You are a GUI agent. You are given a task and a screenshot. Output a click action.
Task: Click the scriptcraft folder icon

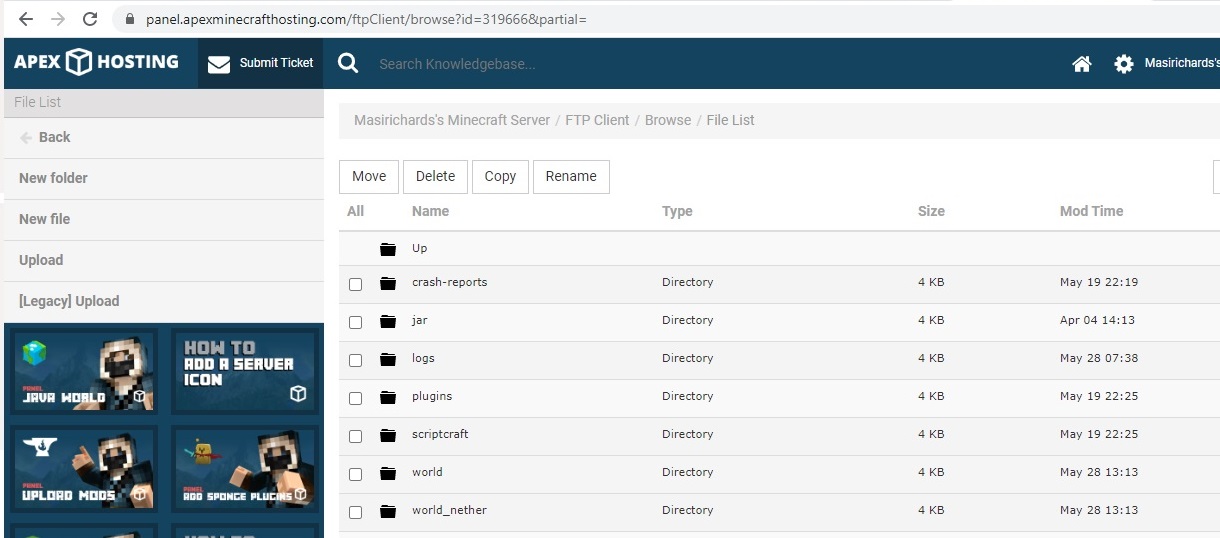388,435
